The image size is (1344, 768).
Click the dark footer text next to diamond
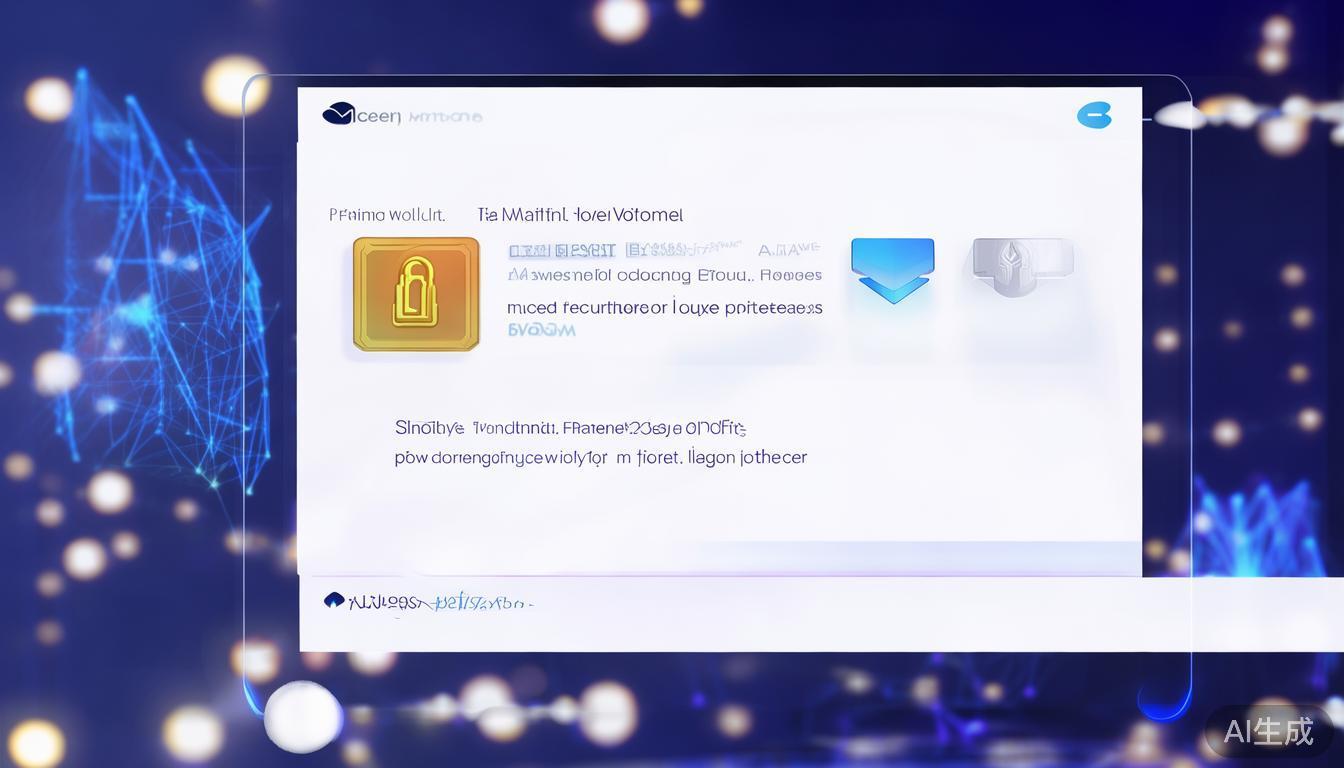[x=384, y=603]
